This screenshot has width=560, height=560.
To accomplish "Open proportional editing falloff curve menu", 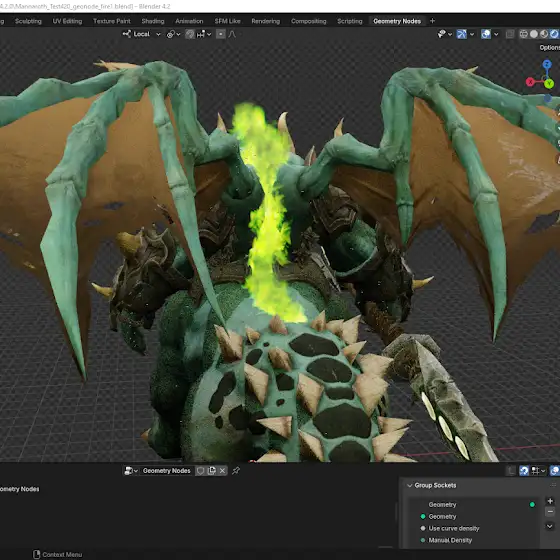I will click(x=232, y=34).
